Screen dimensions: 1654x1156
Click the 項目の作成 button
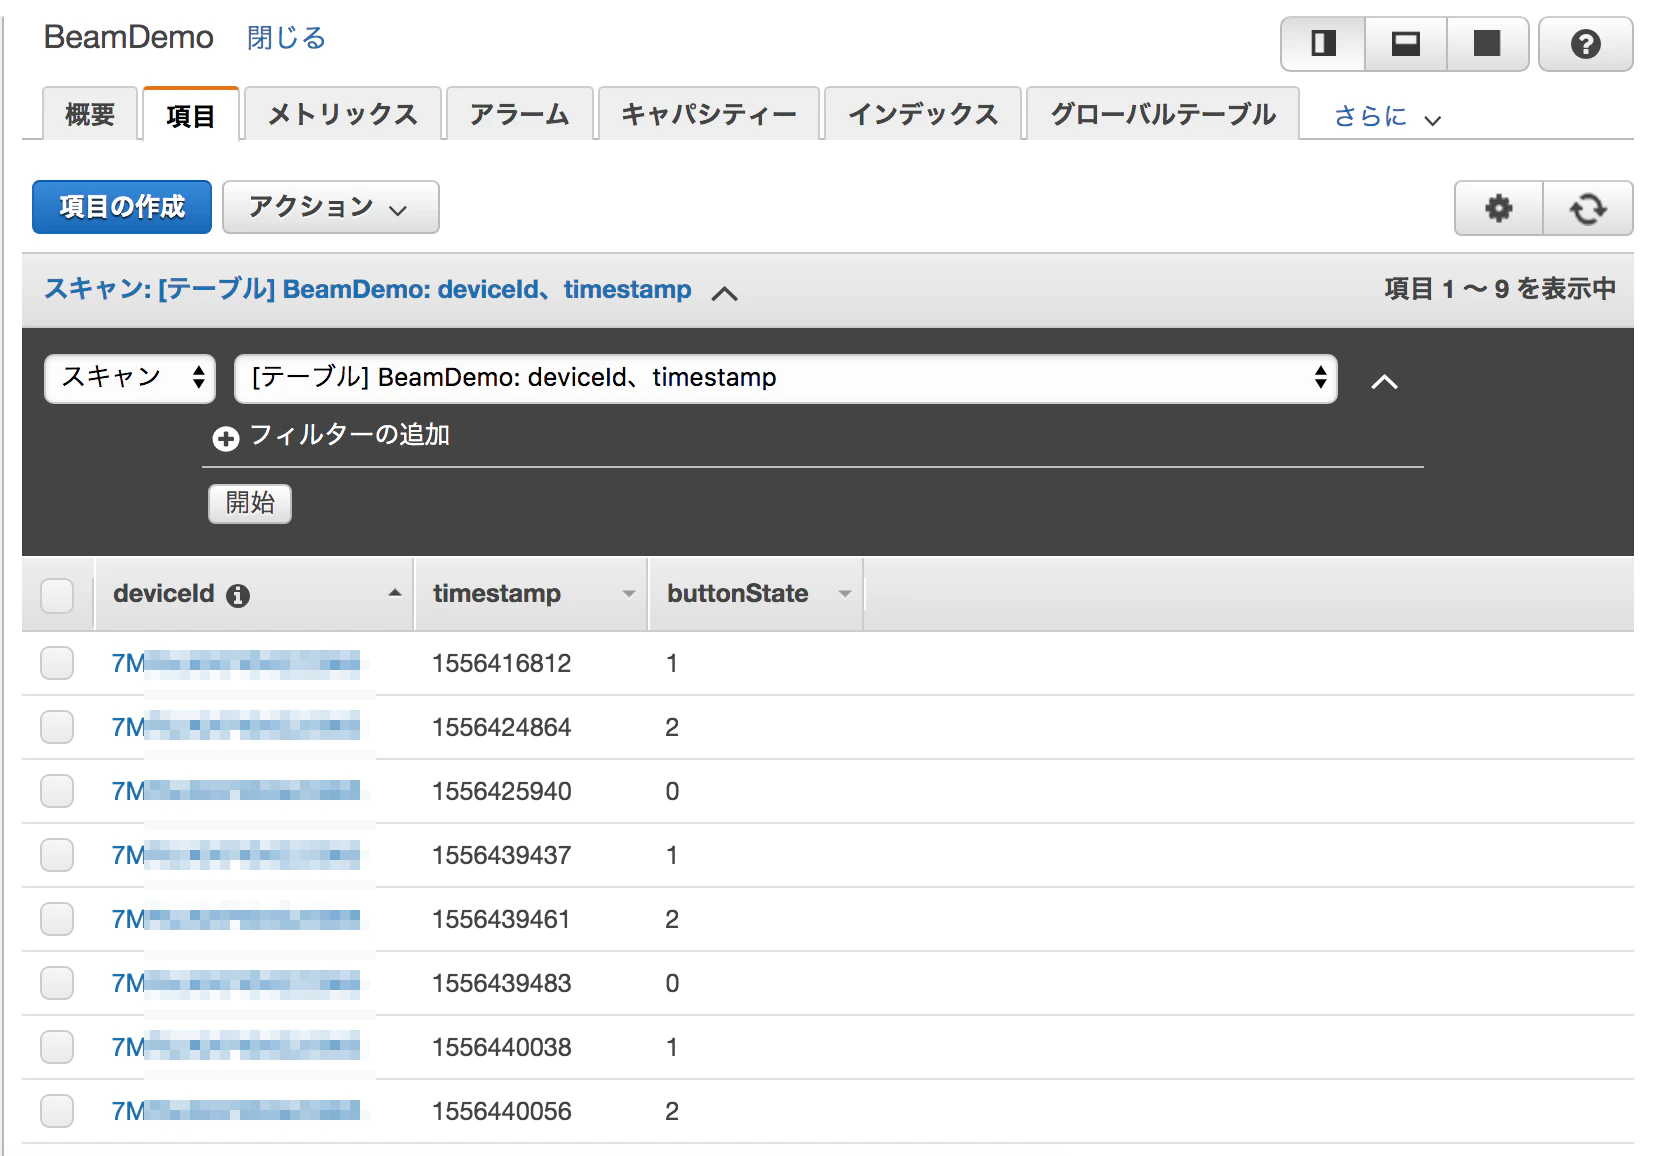pos(122,207)
